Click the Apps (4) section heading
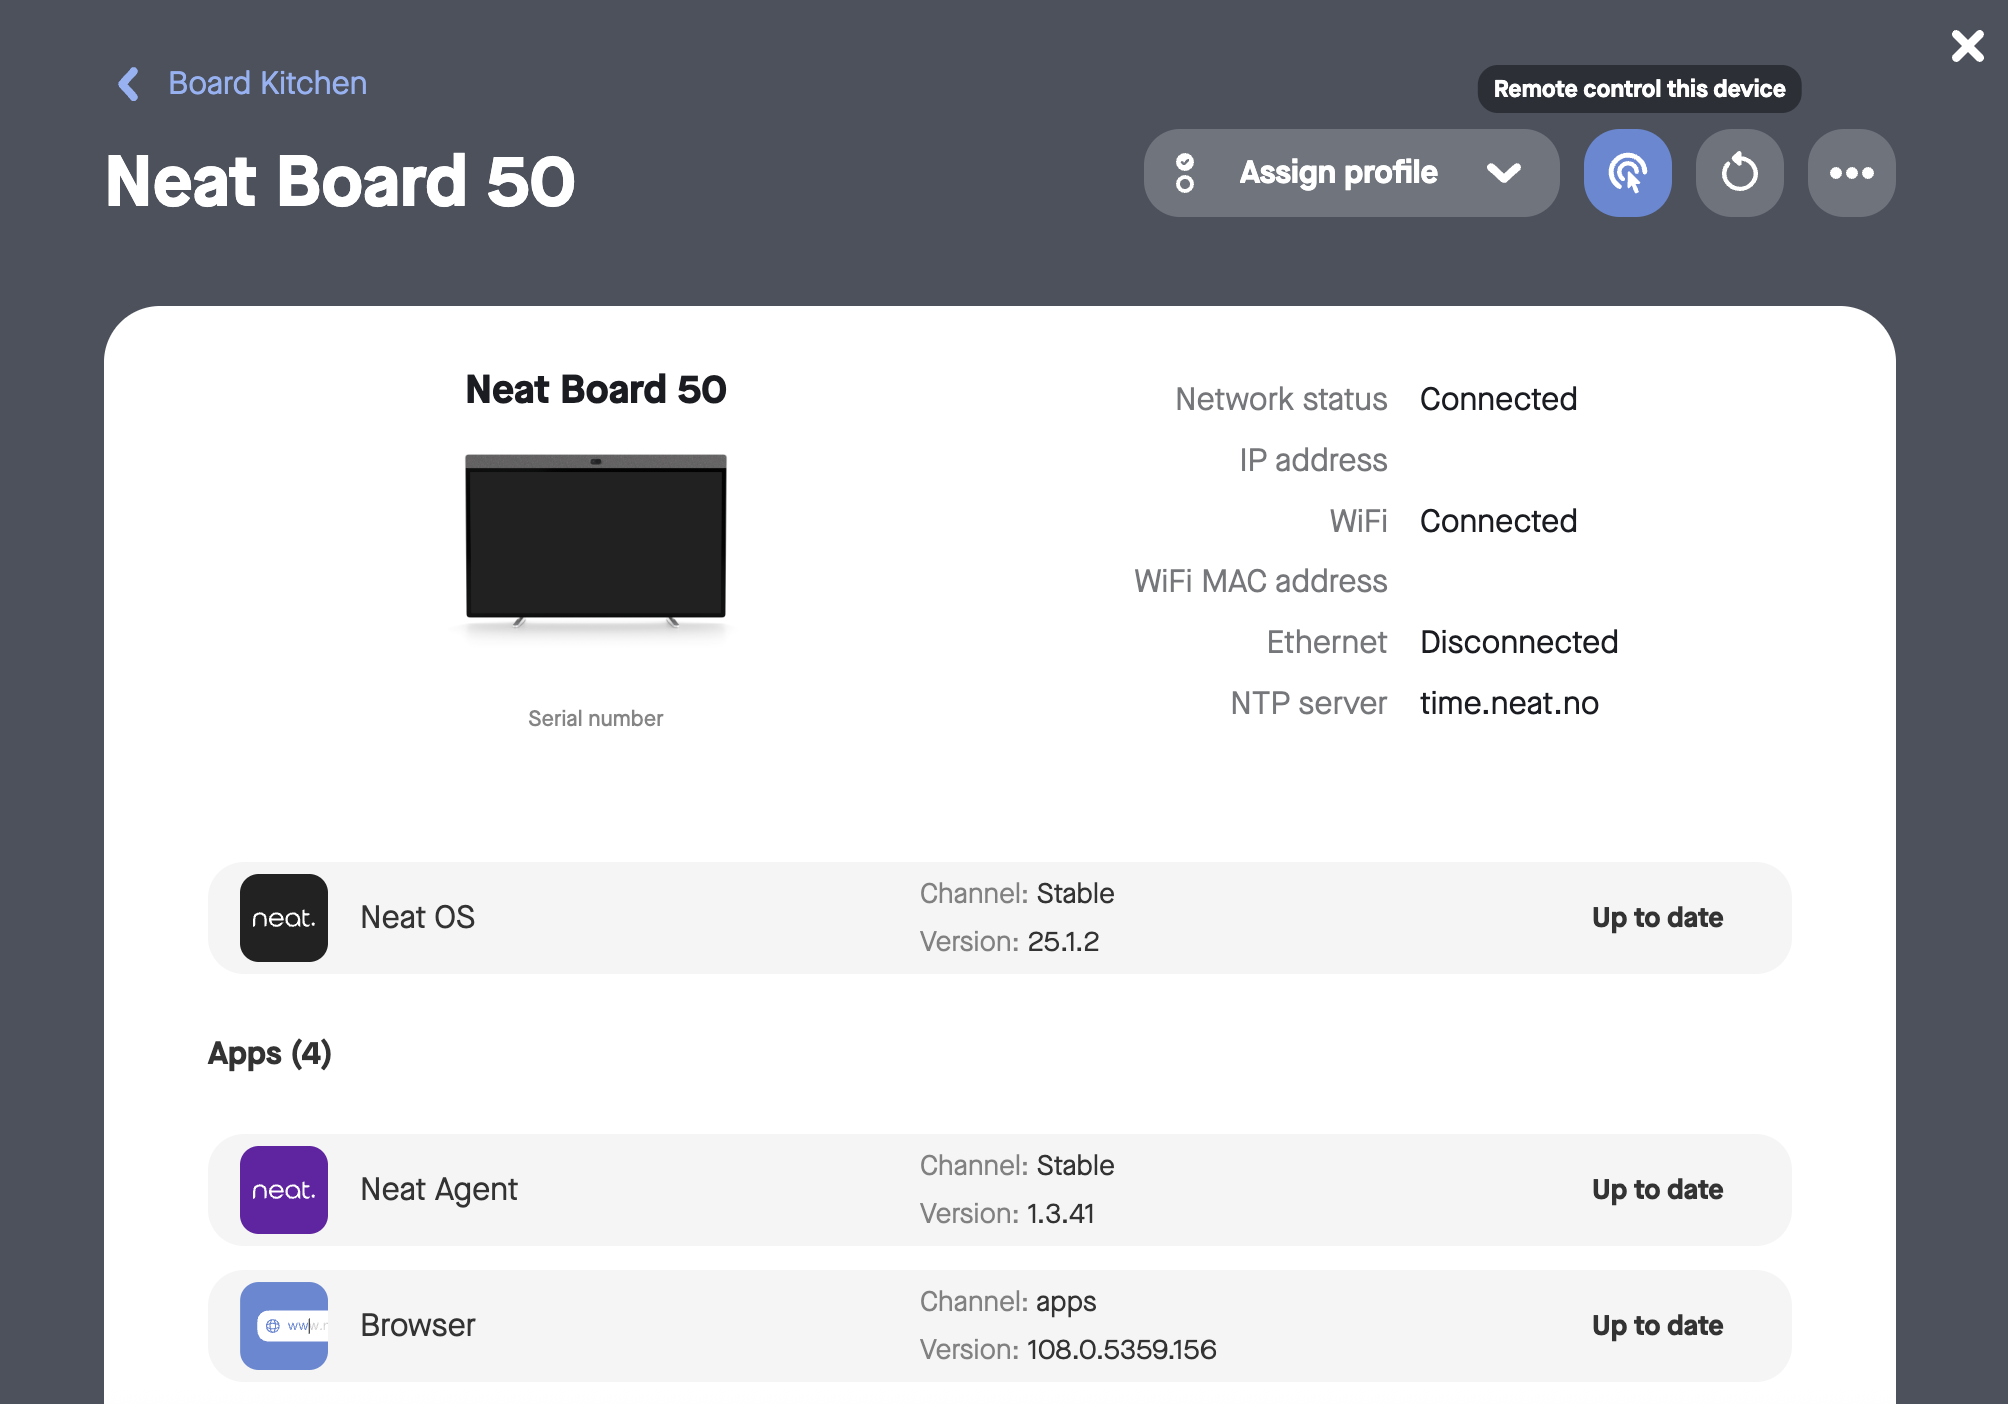2008x1404 pixels. coord(270,1053)
